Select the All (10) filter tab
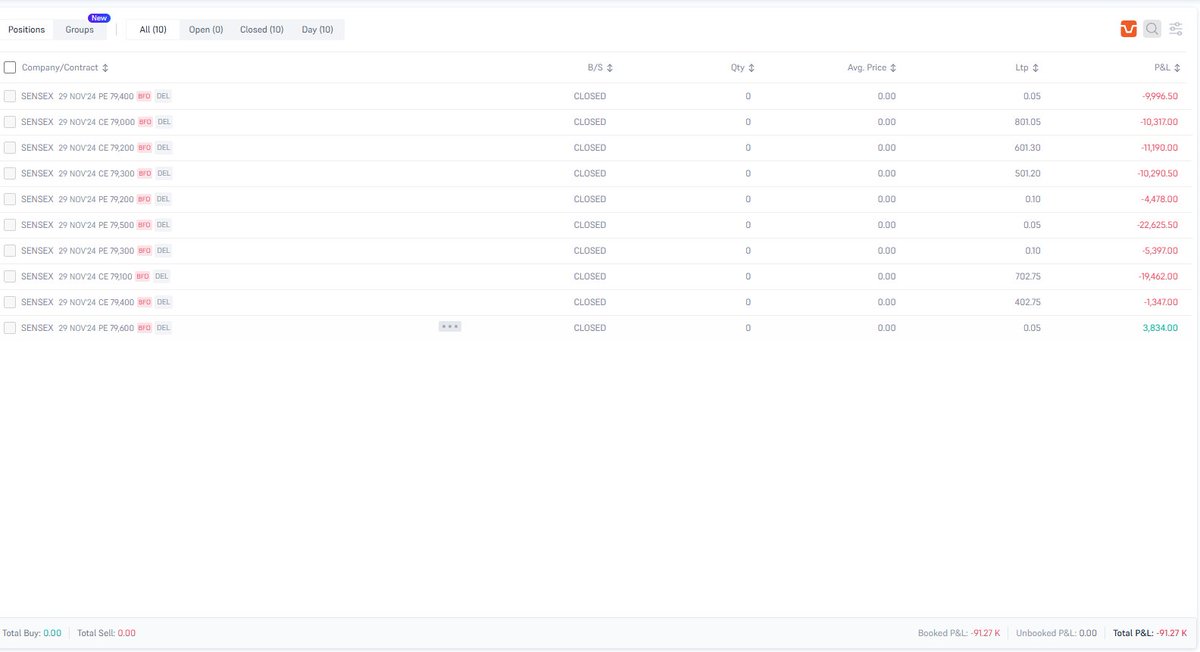Image resolution: width=1200 pixels, height=652 pixels. click(153, 30)
